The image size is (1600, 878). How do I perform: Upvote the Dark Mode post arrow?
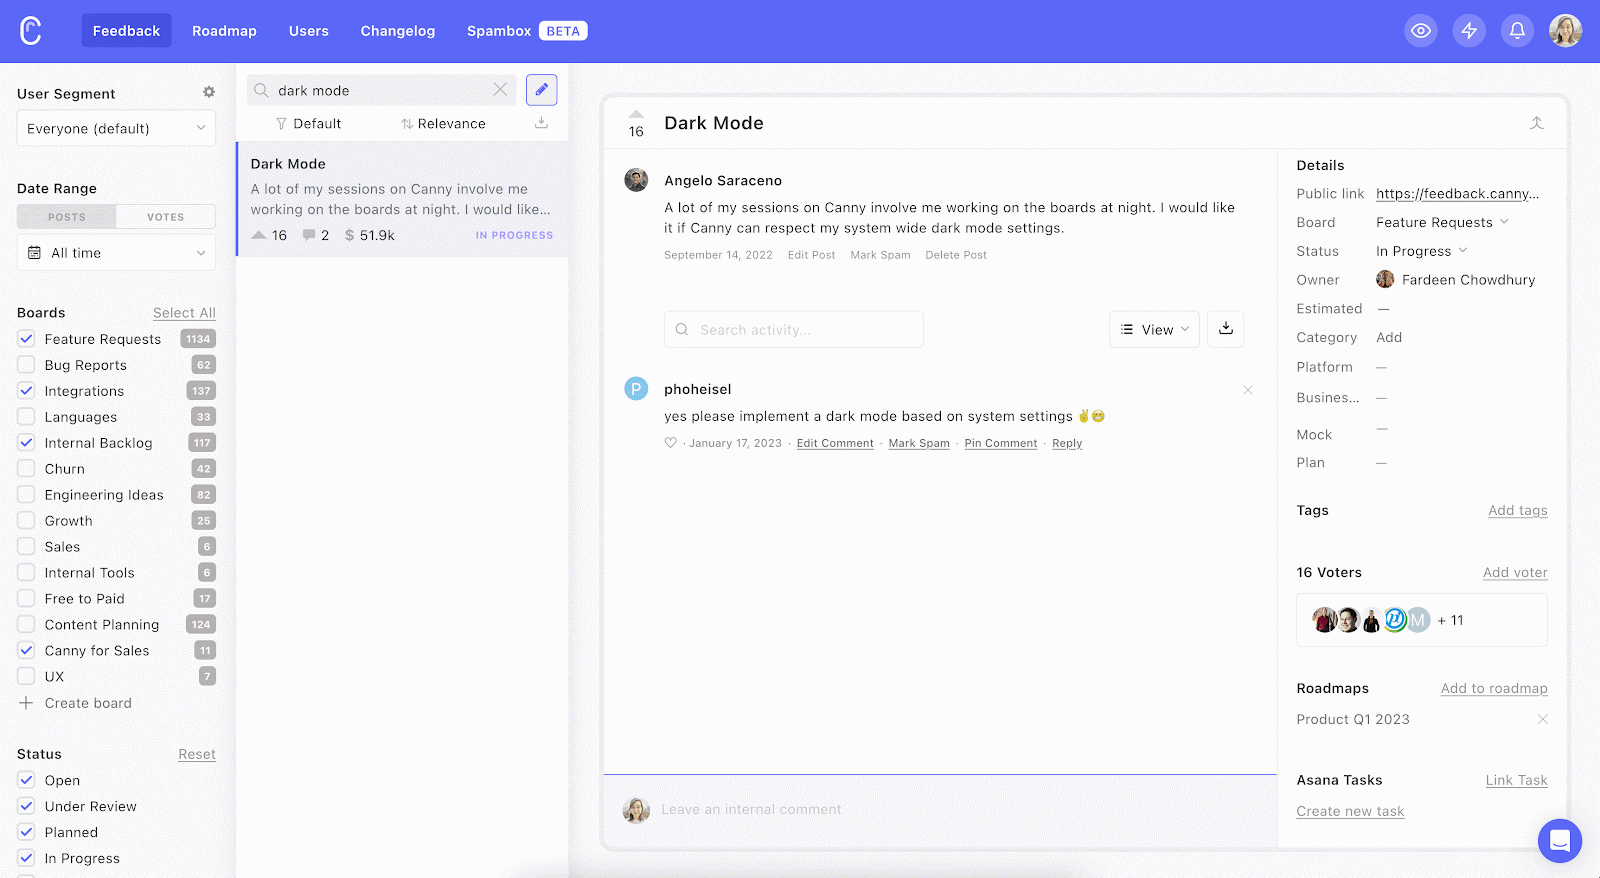click(636, 114)
